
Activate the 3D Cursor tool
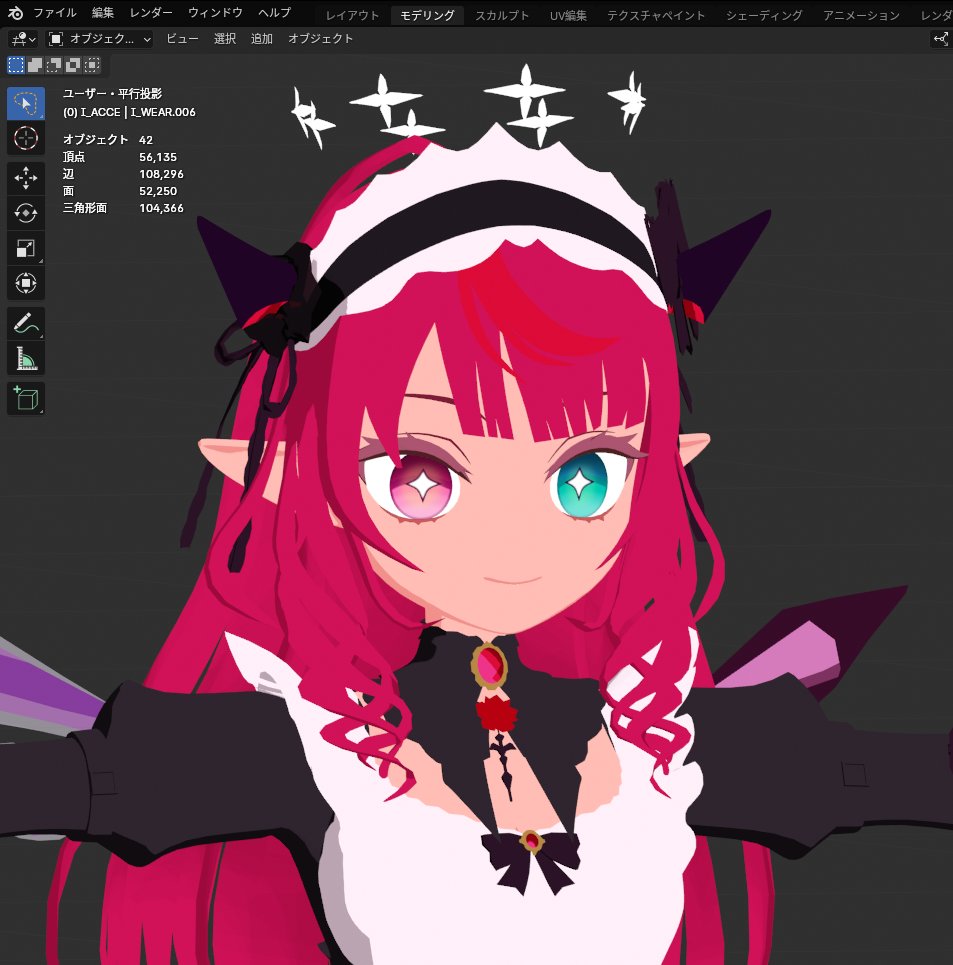point(26,138)
